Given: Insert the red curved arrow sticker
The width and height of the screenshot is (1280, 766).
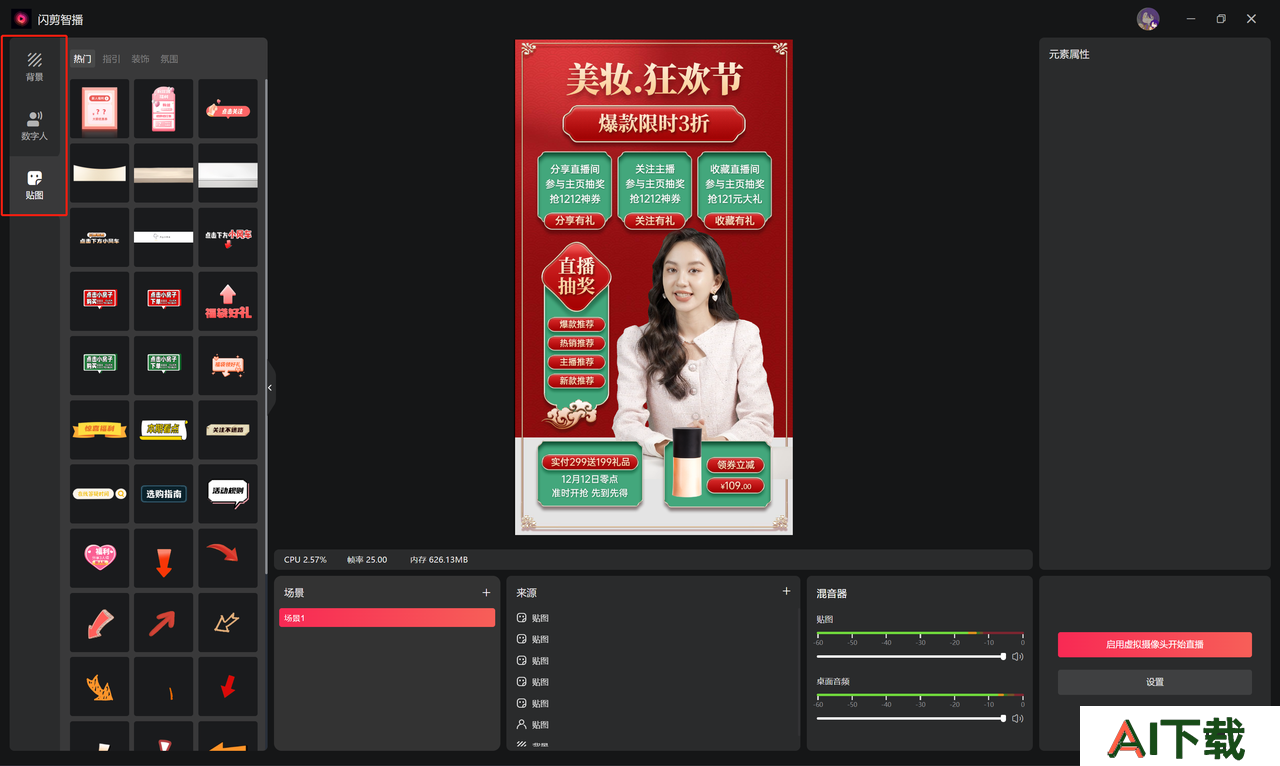Looking at the screenshot, I should tap(228, 558).
